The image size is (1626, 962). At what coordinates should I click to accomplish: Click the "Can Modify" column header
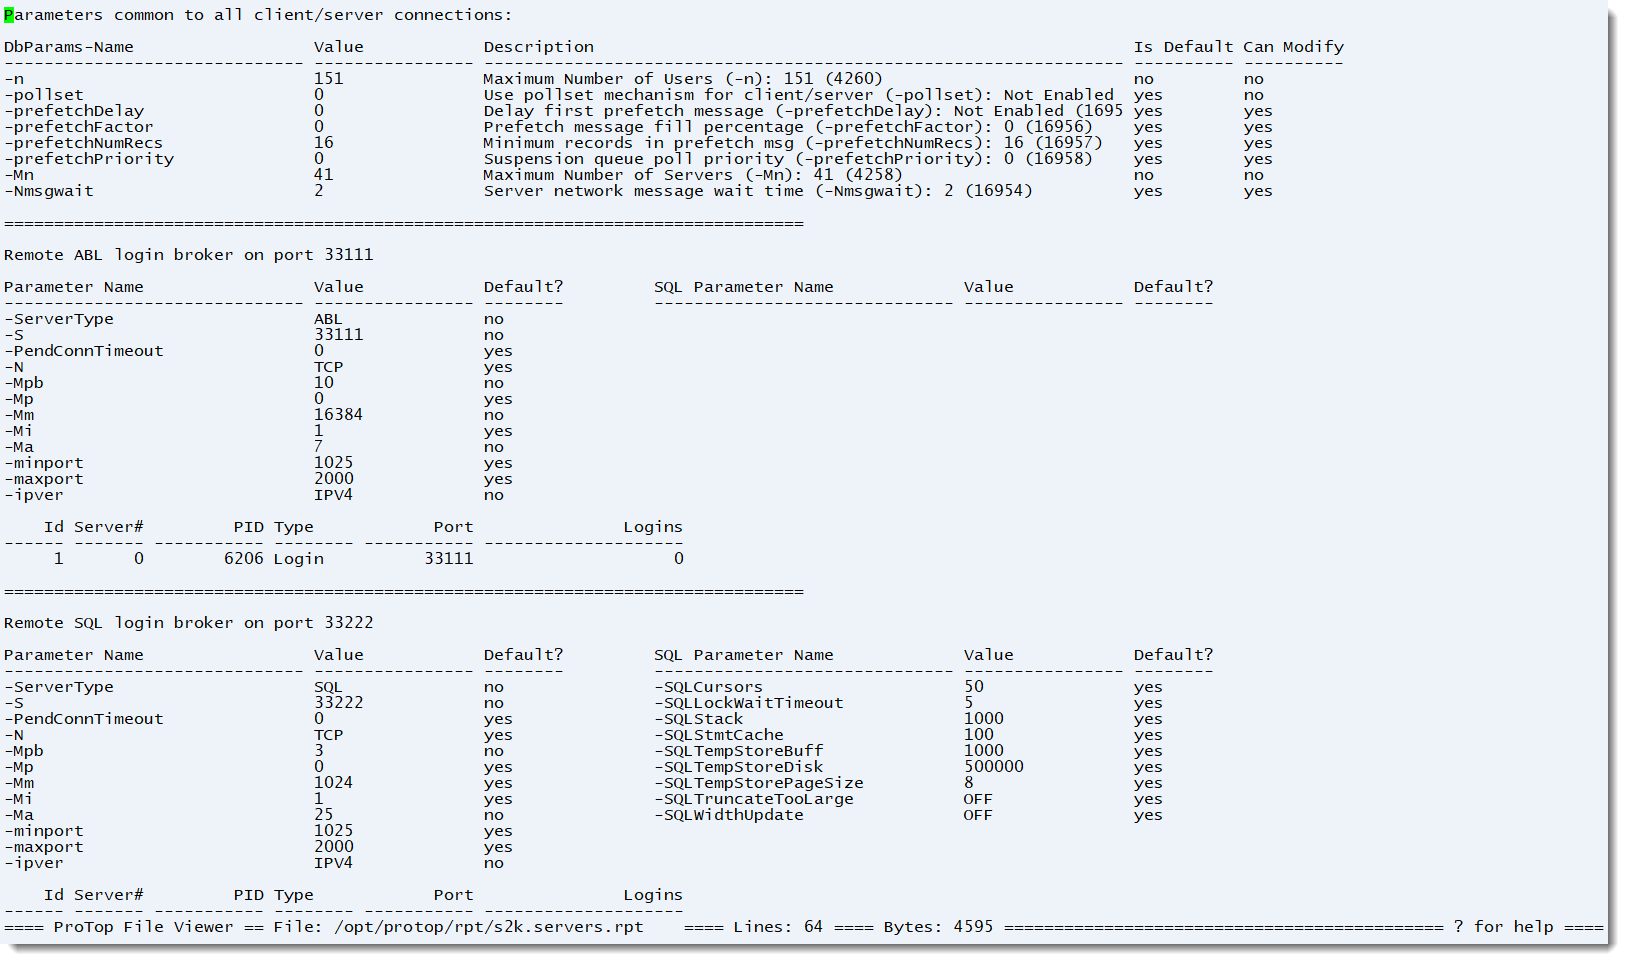1293,47
